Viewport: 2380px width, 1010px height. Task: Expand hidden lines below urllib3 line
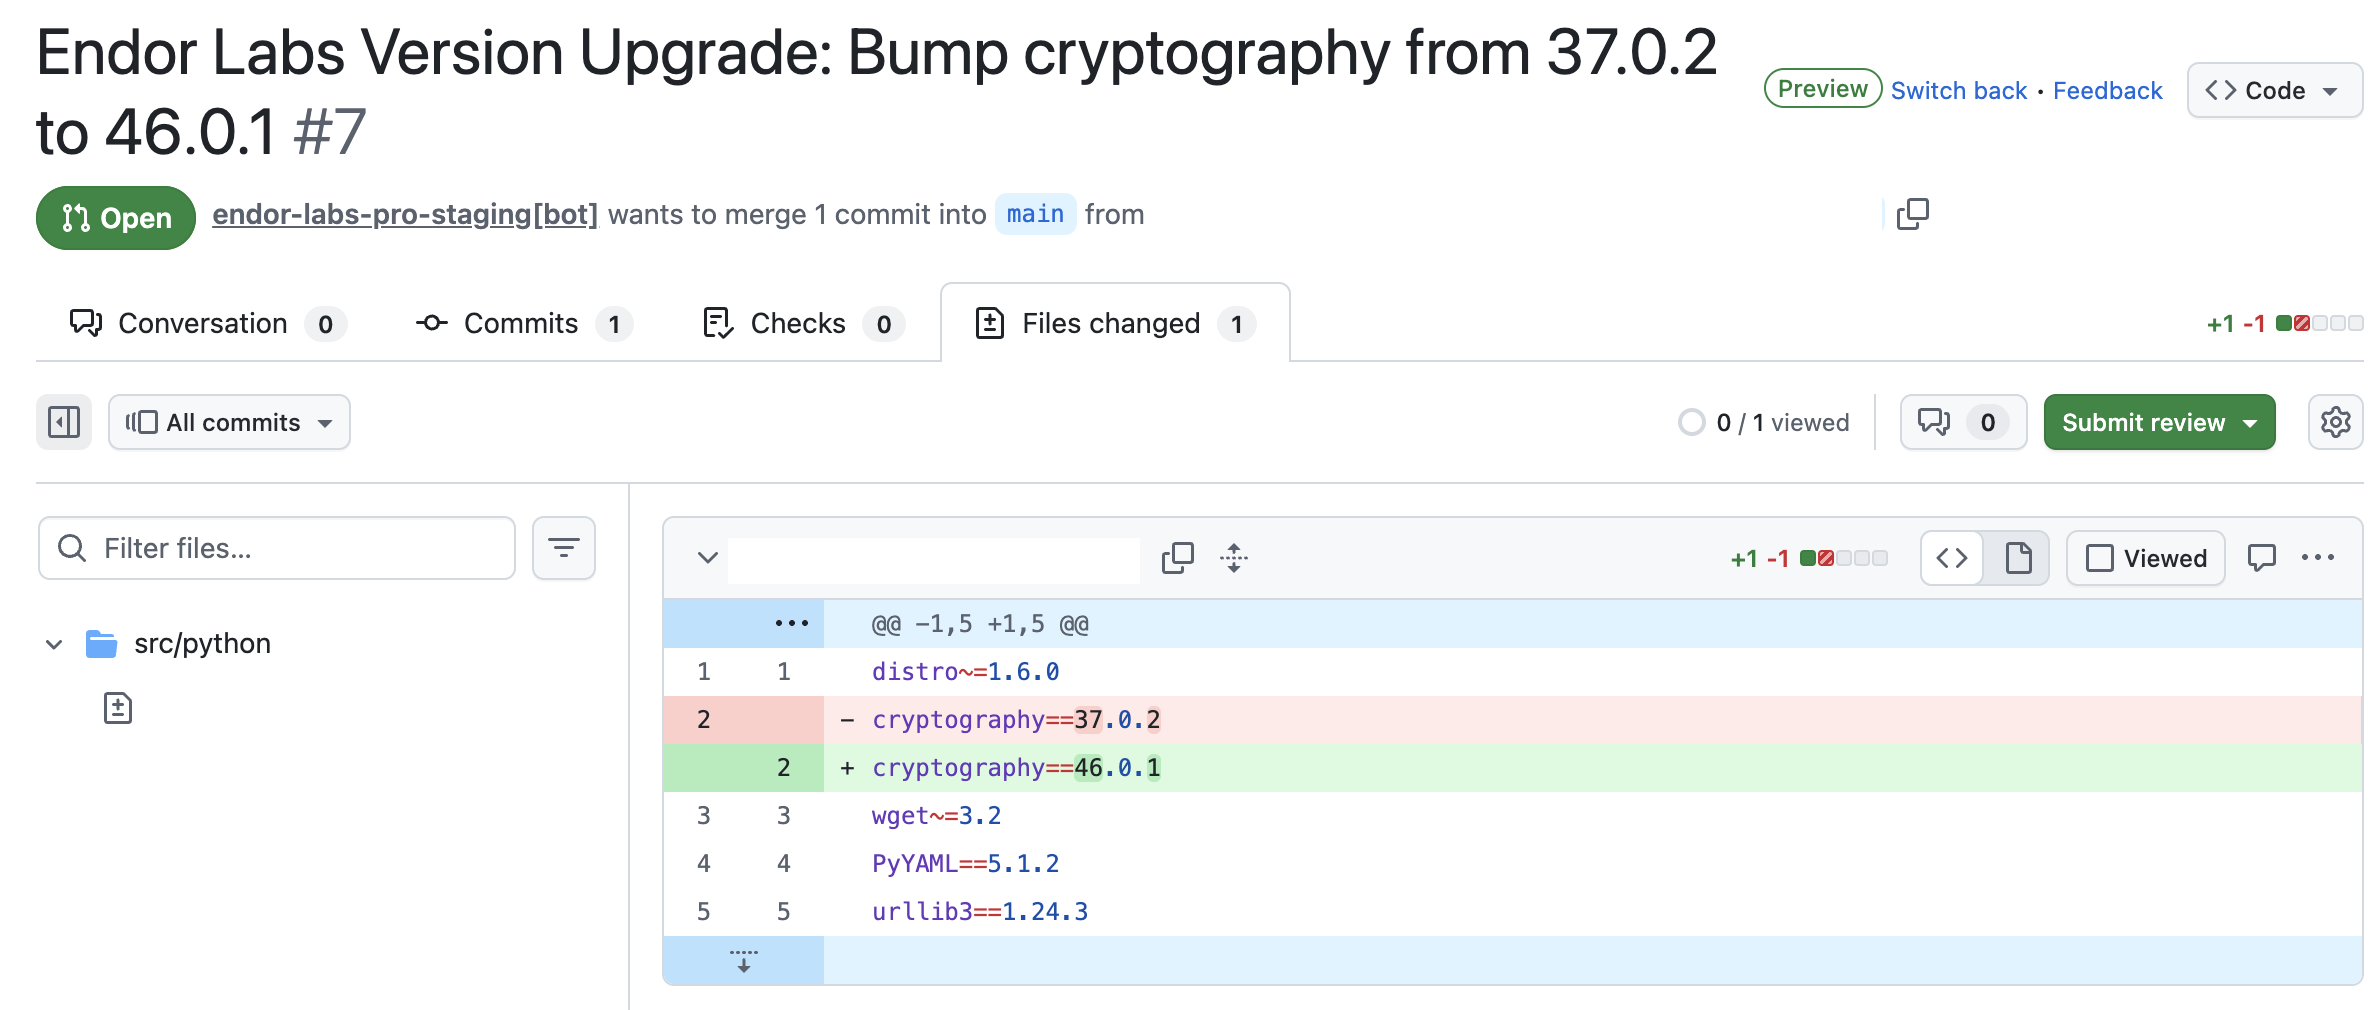[743, 961]
